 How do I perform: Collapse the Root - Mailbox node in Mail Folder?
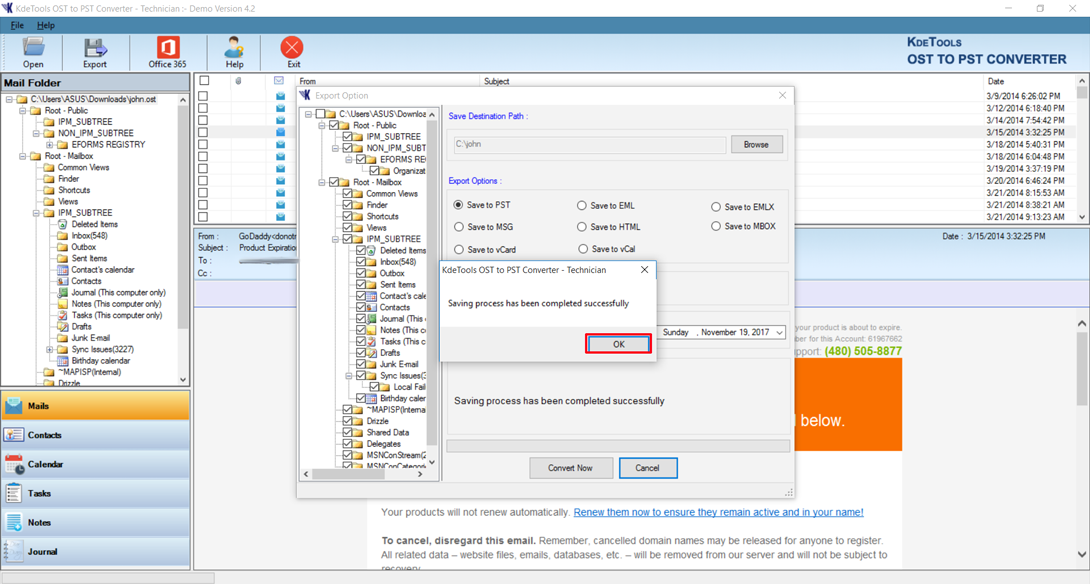click(x=23, y=156)
